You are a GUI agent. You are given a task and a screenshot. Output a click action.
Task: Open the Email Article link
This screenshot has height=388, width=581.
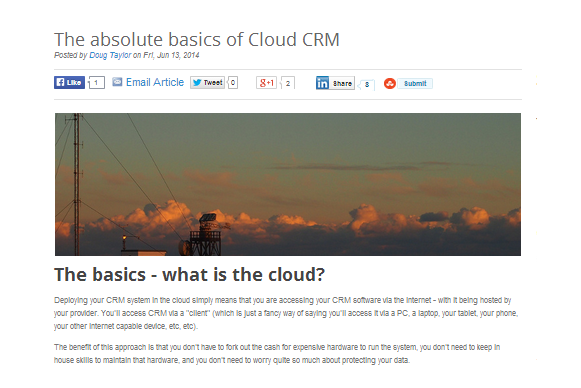pyautogui.click(x=155, y=82)
